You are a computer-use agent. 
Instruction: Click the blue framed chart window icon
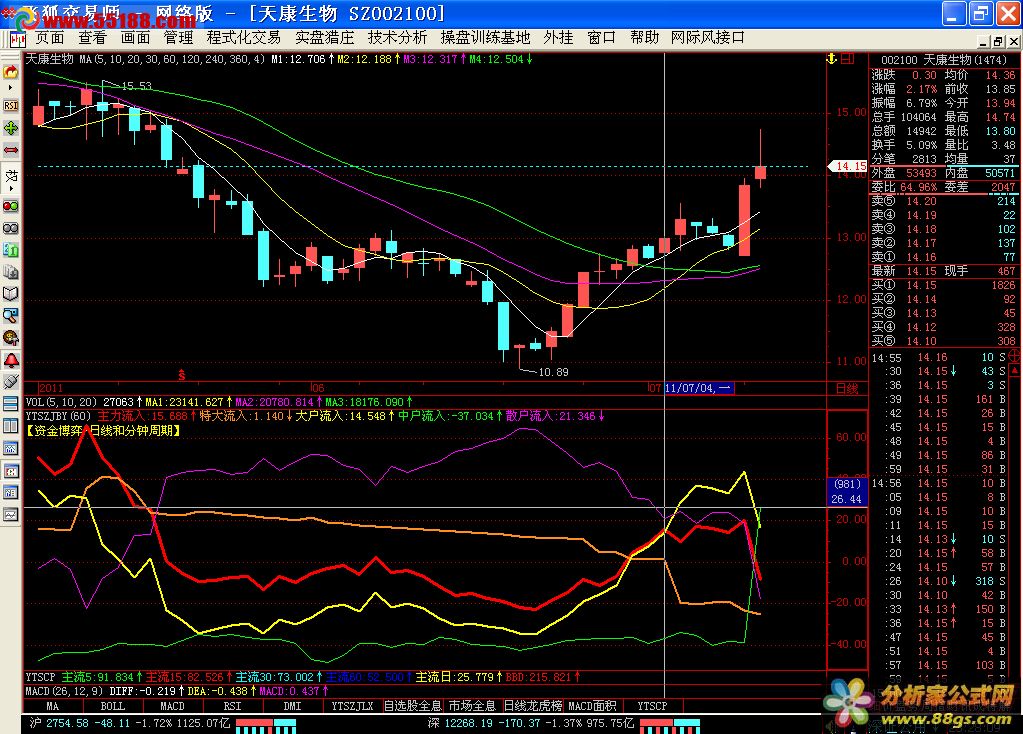click(x=10, y=449)
